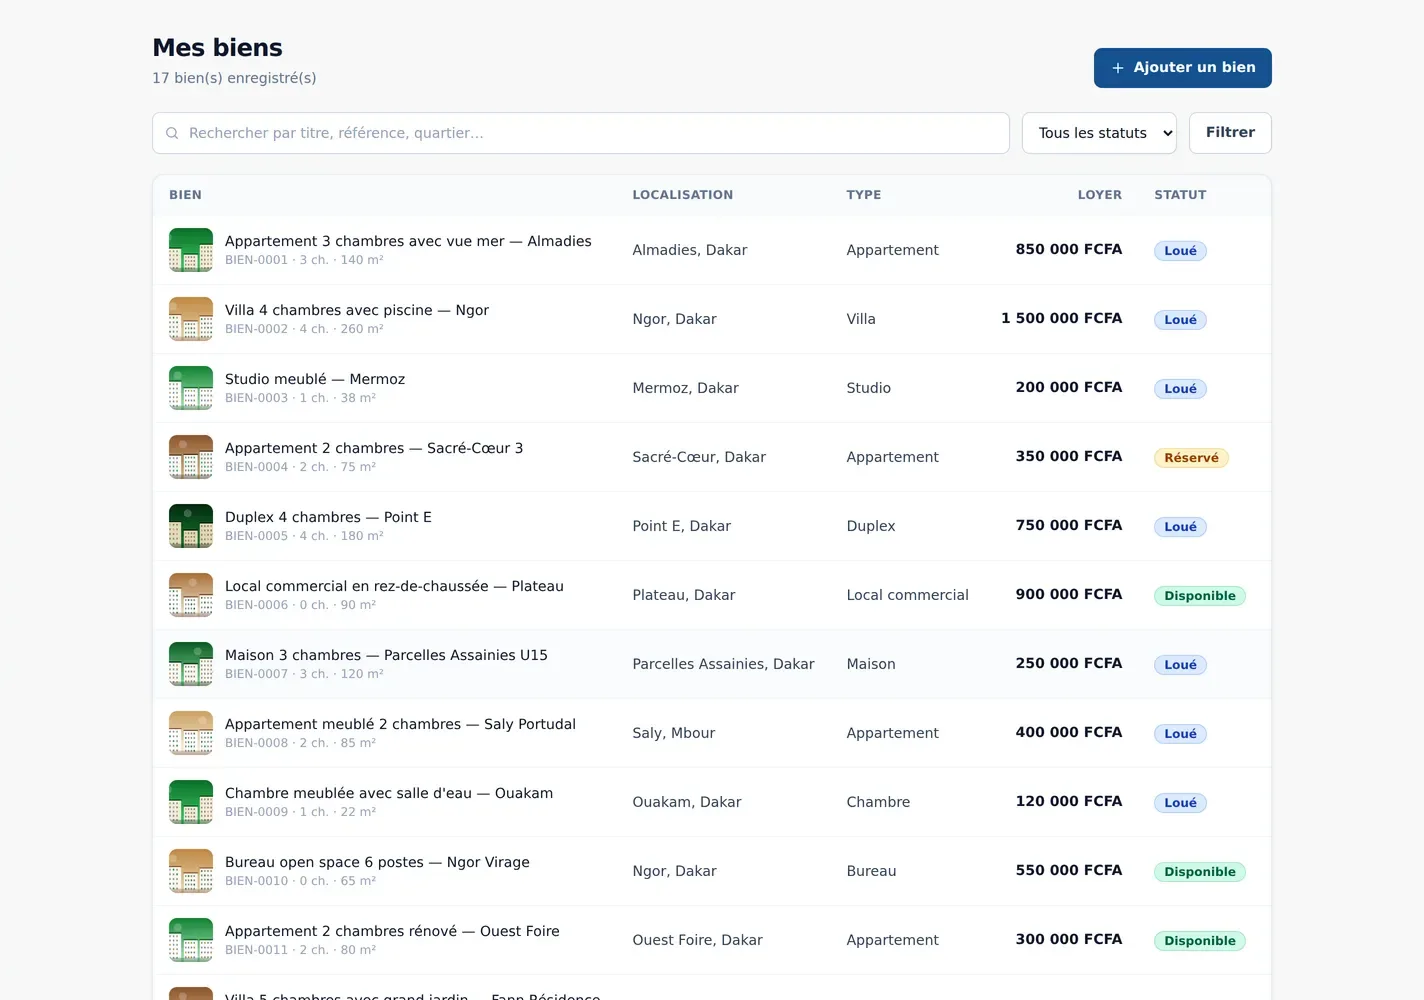
Task: Click the 17 bien(s) enregistré(s) count
Action: pyautogui.click(x=234, y=78)
